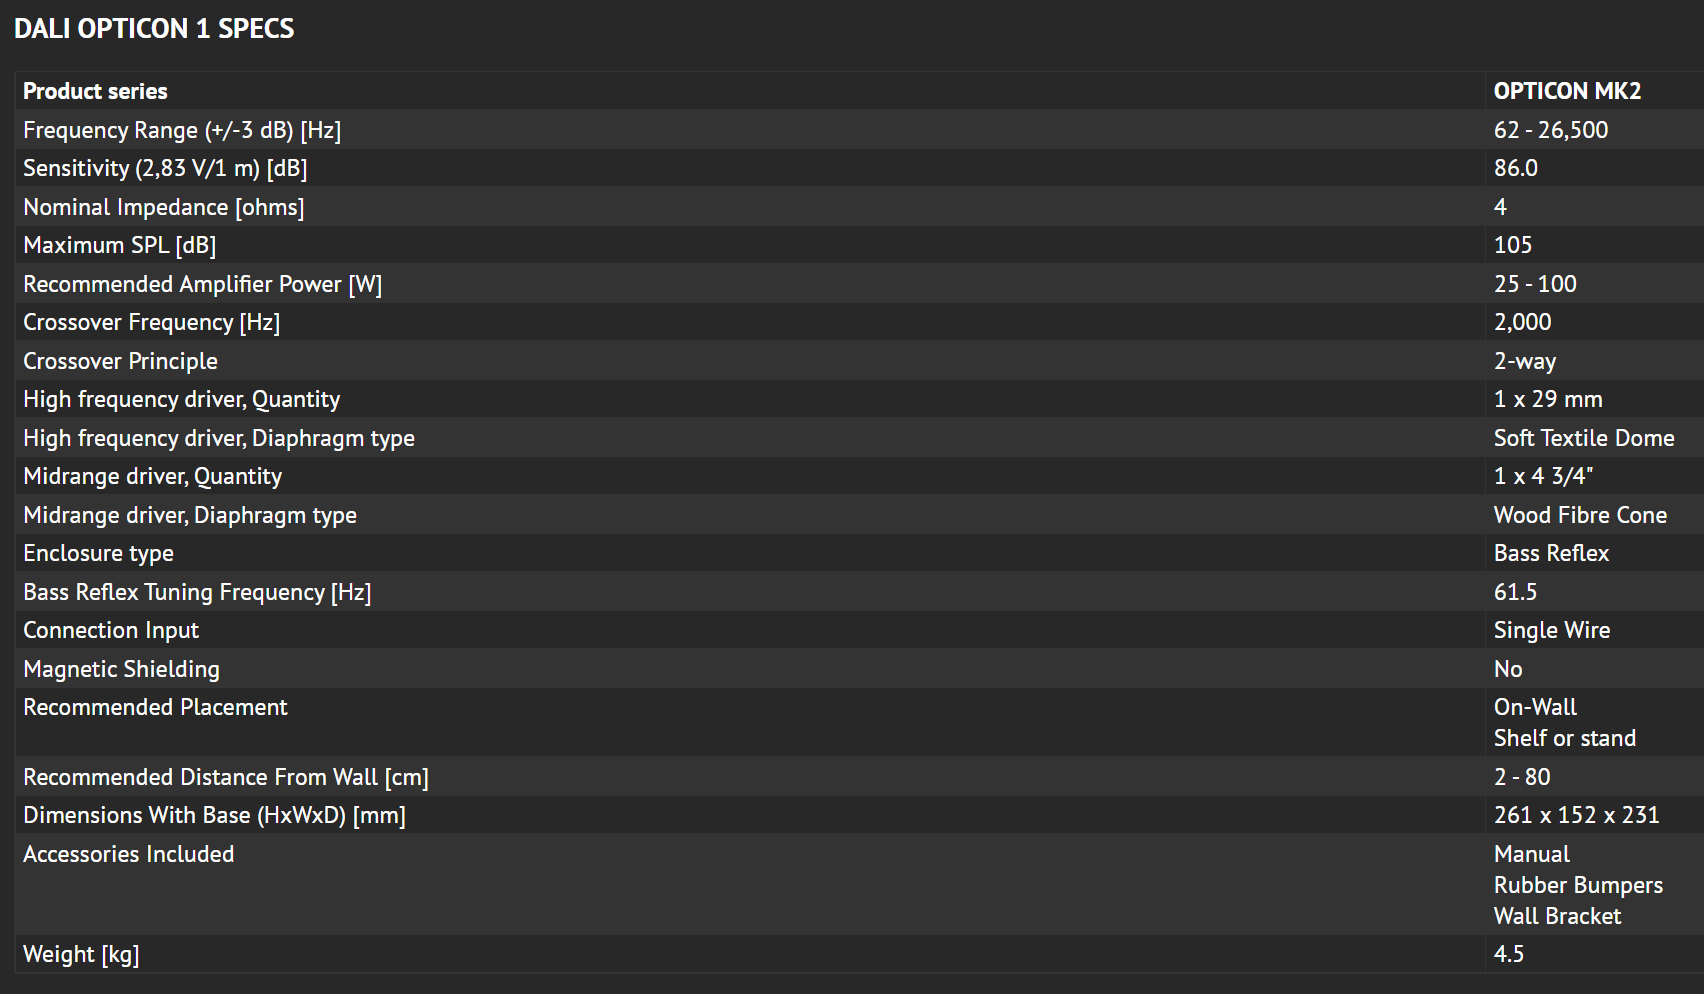Select the Crossover Principle 2-way value
This screenshot has height=994, width=1704.
click(1524, 361)
